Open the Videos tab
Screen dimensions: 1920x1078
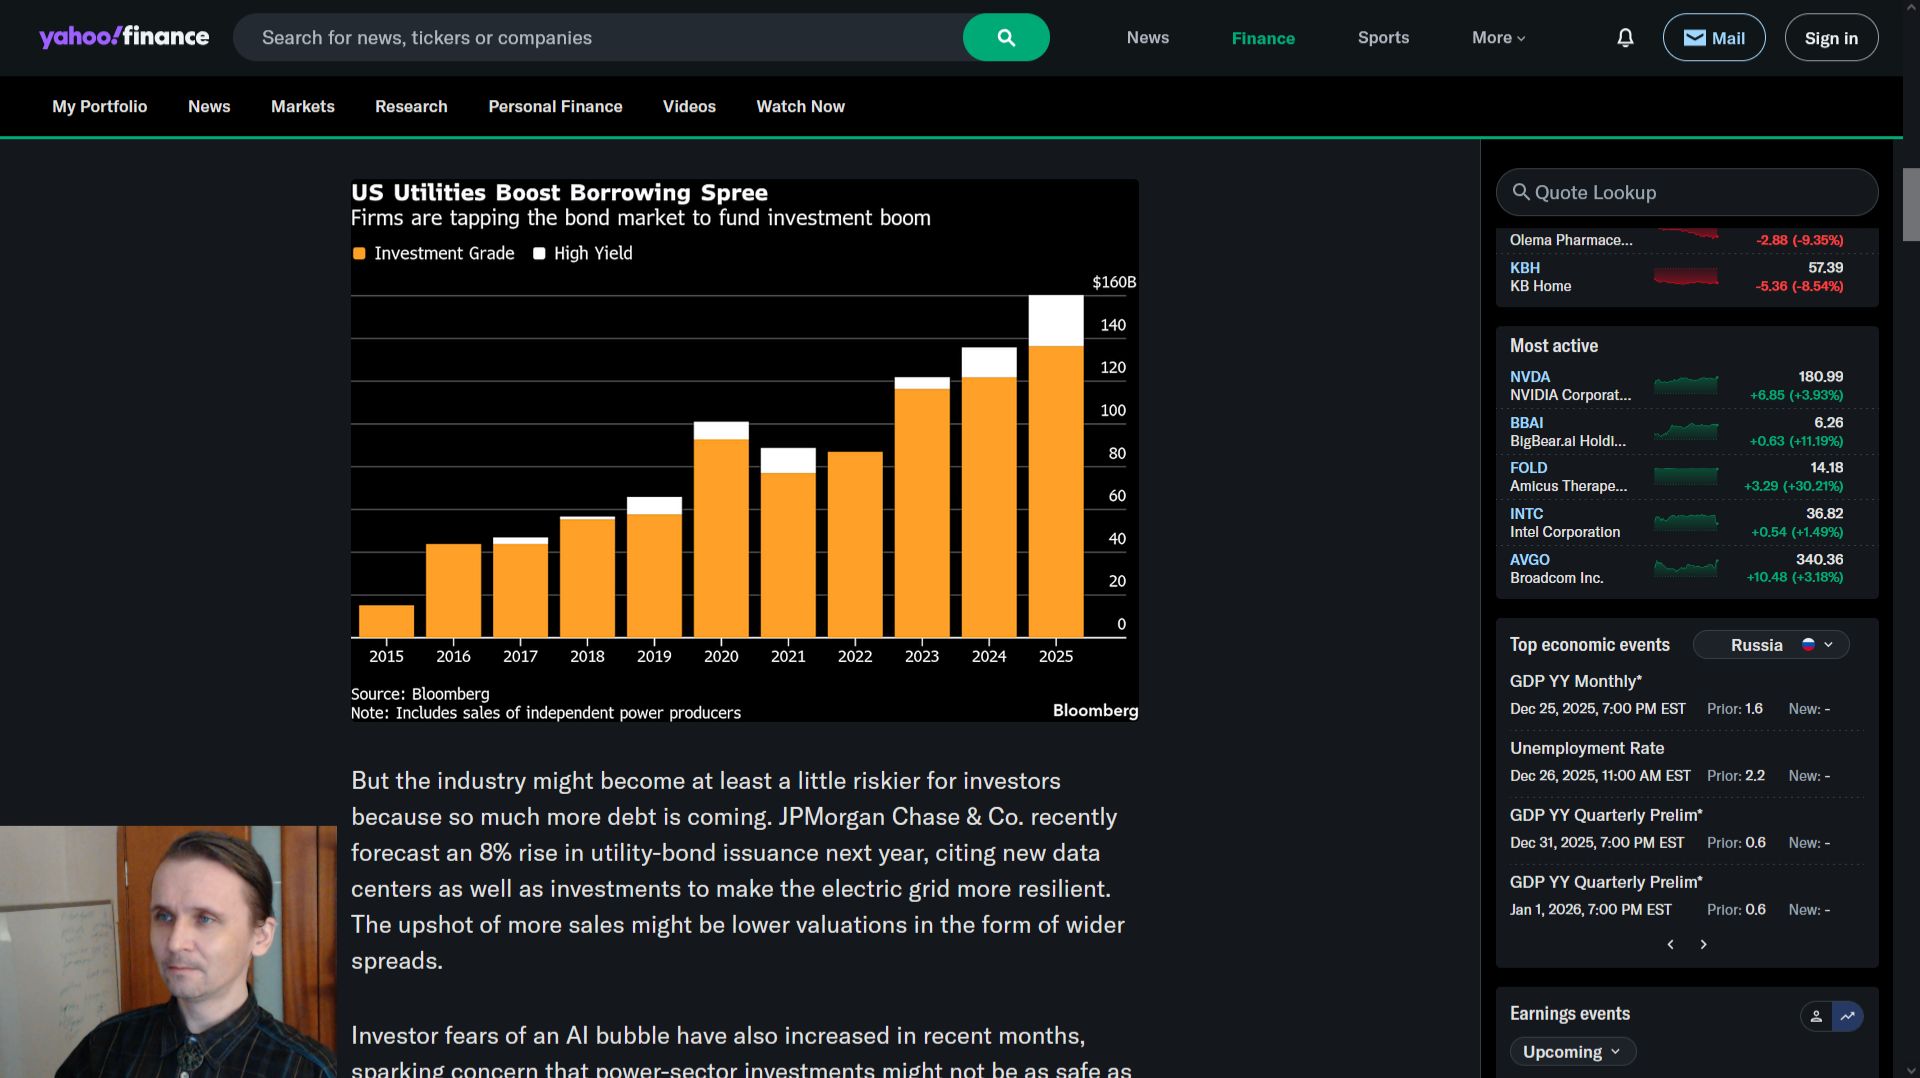pyautogui.click(x=689, y=106)
